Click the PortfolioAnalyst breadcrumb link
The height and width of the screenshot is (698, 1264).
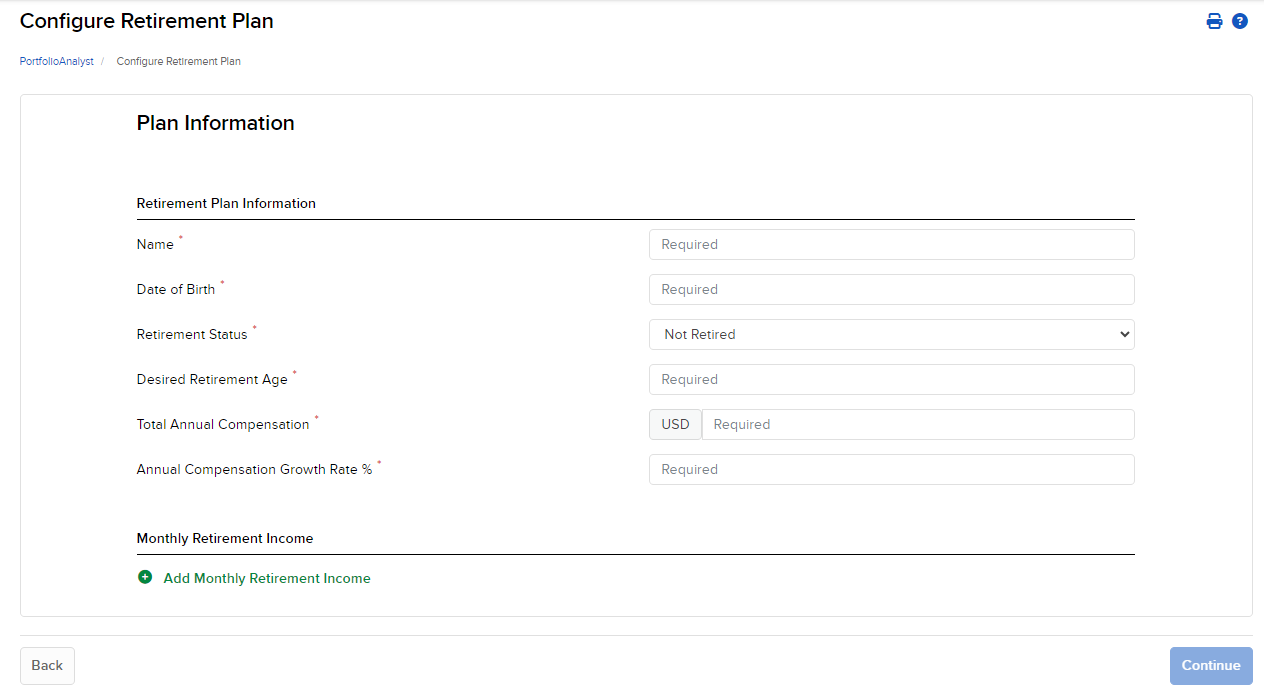(56, 61)
